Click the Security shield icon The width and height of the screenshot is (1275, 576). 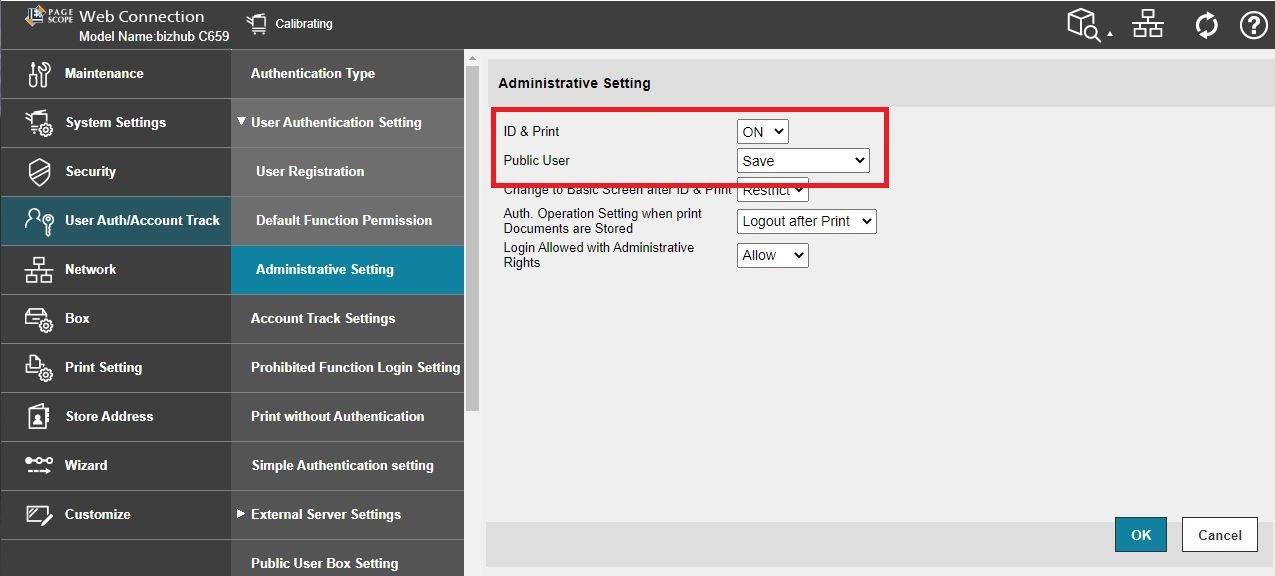pos(38,172)
